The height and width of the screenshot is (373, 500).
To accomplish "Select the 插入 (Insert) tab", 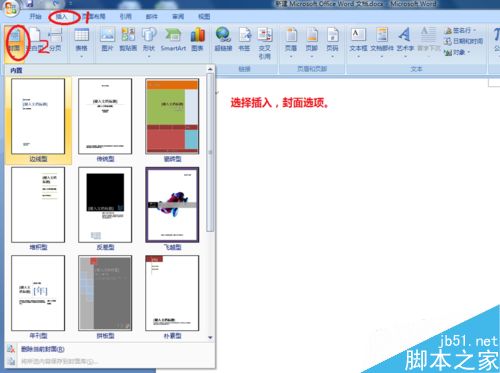I will coord(62,16).
